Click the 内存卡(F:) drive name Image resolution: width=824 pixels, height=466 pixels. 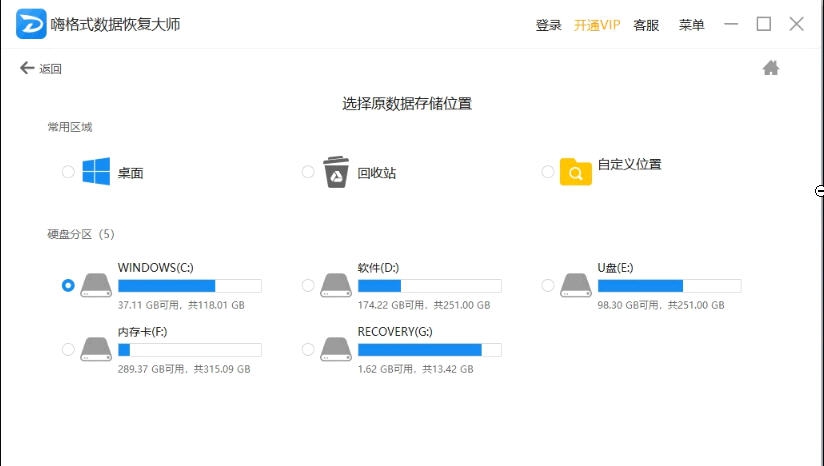click(x=142, y=332)
